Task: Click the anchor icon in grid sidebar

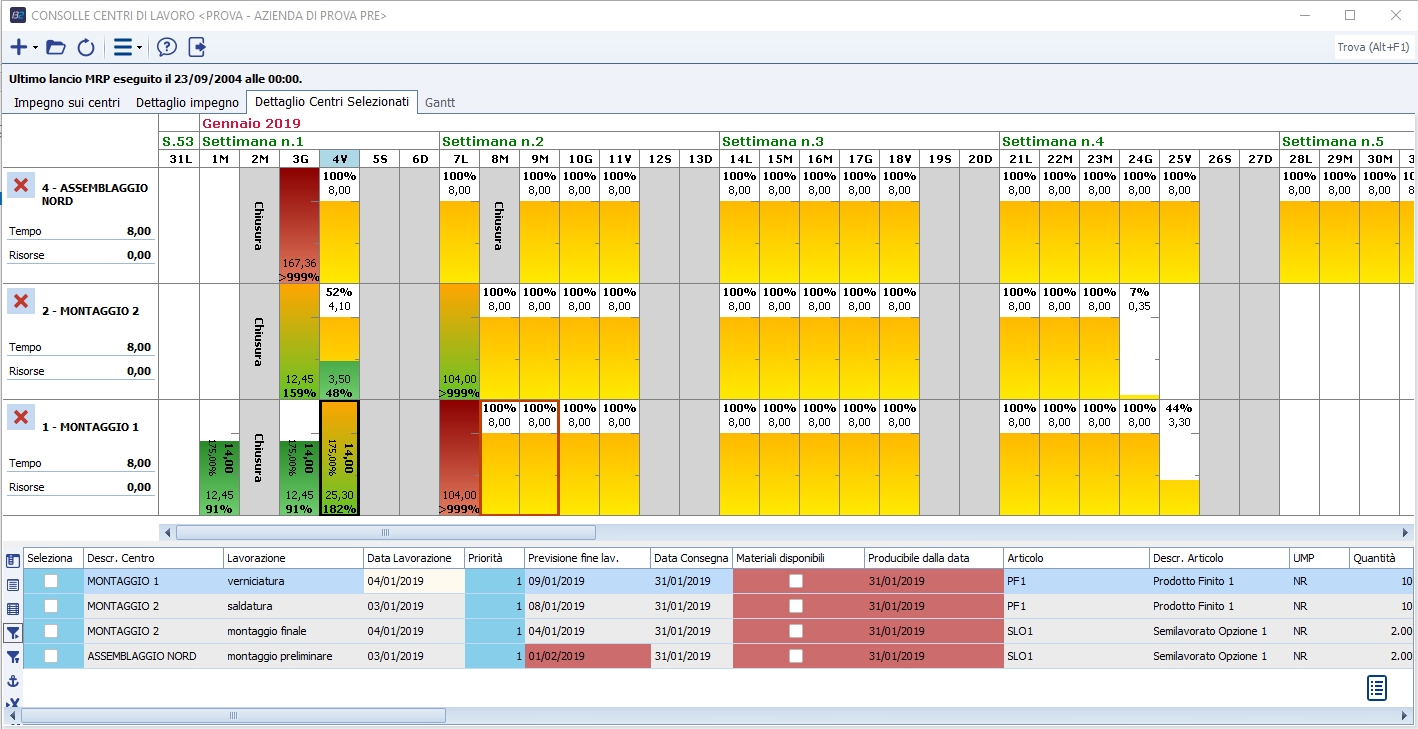Action: (x=13, y=681)
